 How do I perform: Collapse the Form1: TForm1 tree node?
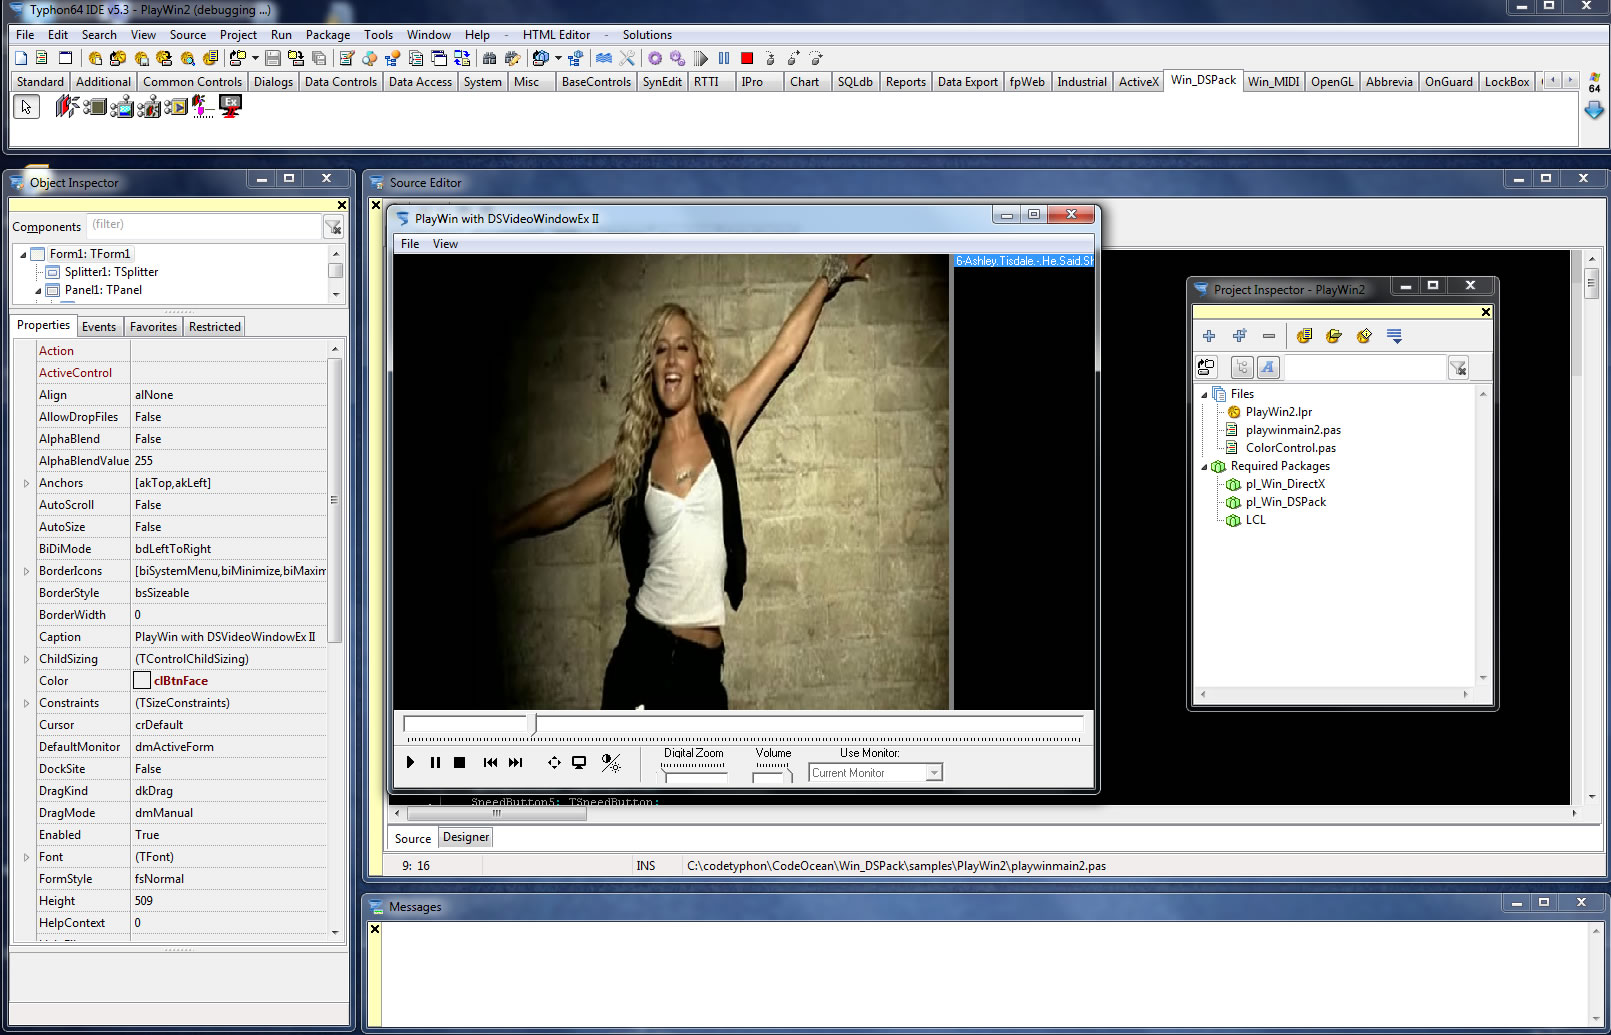coord(23,255)
